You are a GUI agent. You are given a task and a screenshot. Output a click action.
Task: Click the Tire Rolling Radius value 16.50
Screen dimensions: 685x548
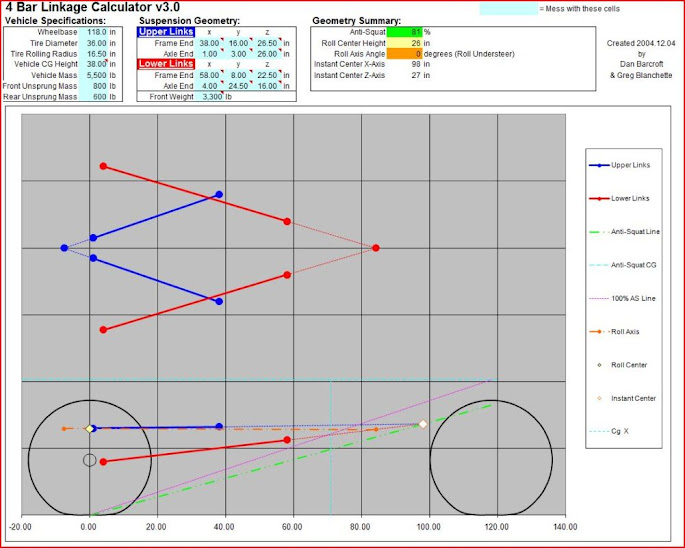pyautogui.click(x=94, y=54)
